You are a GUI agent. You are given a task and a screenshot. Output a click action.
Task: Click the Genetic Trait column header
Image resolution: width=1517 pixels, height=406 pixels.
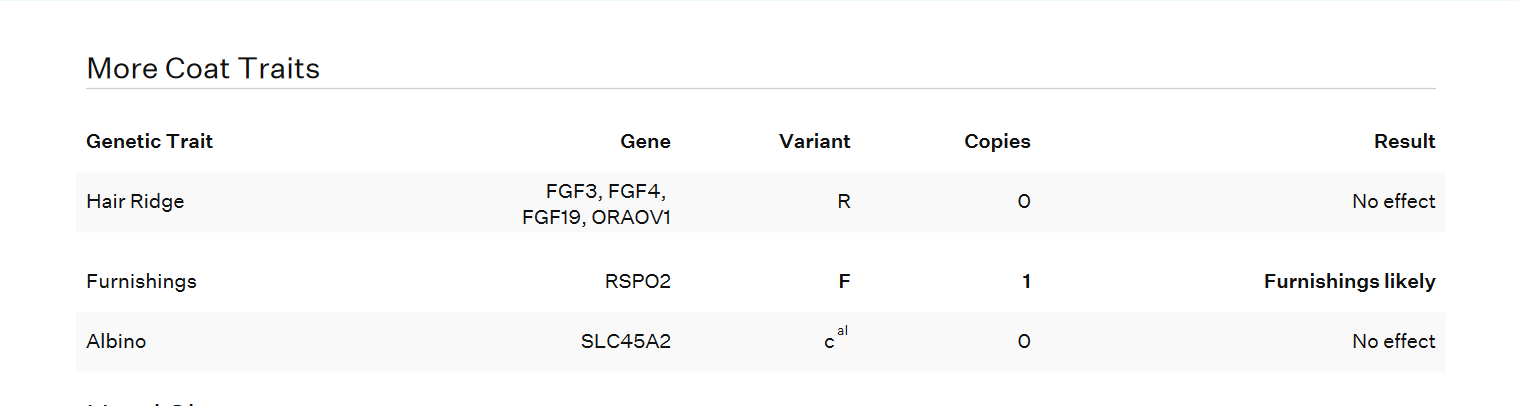tap(150, 141)
